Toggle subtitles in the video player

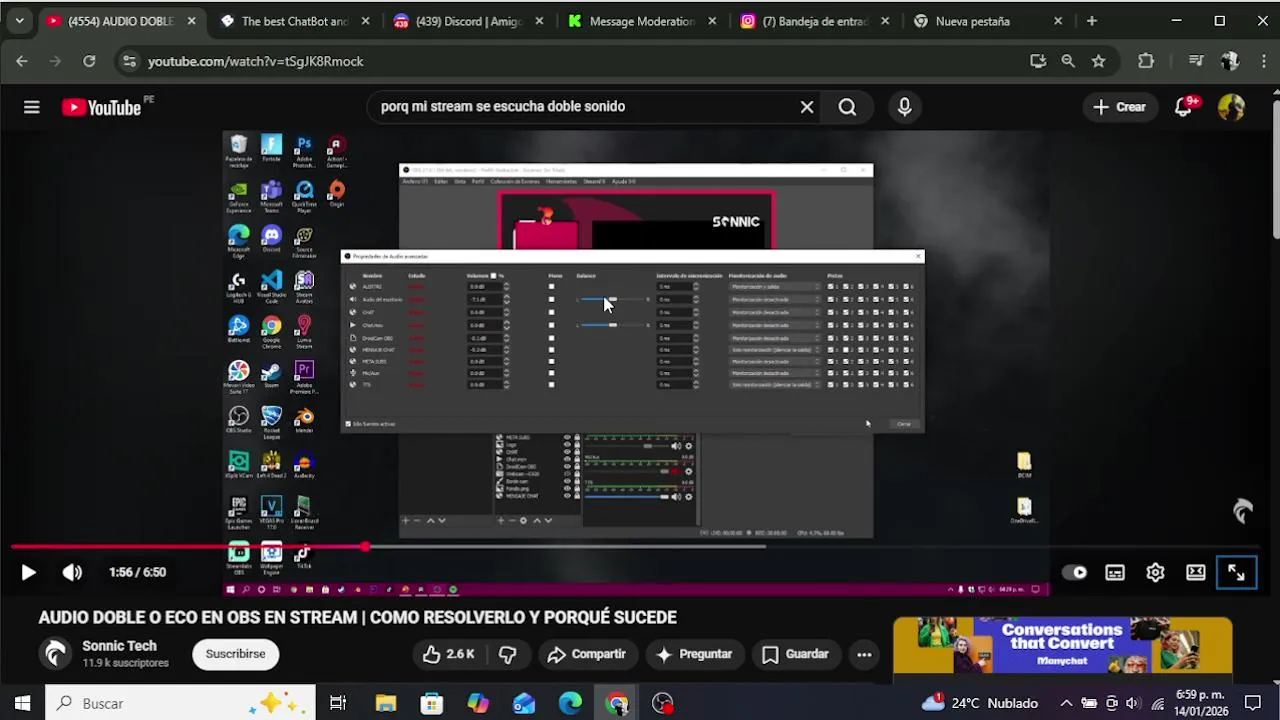click(1115, 572)
